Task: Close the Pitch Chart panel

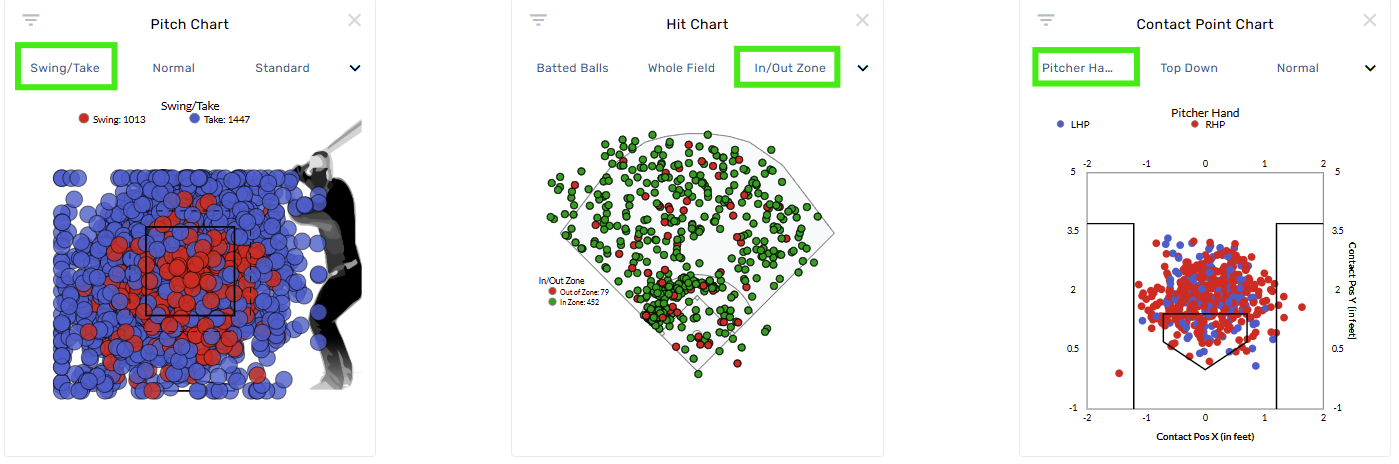Action: tap(354, 20)
